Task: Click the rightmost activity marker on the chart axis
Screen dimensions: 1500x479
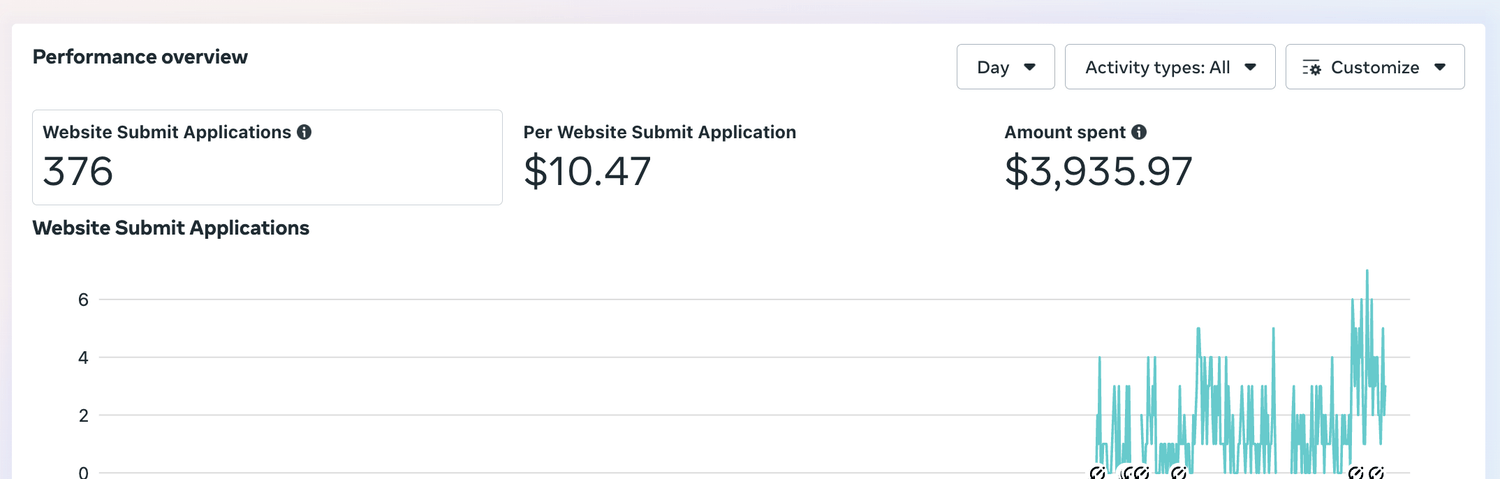Action: pos(1376,473)
